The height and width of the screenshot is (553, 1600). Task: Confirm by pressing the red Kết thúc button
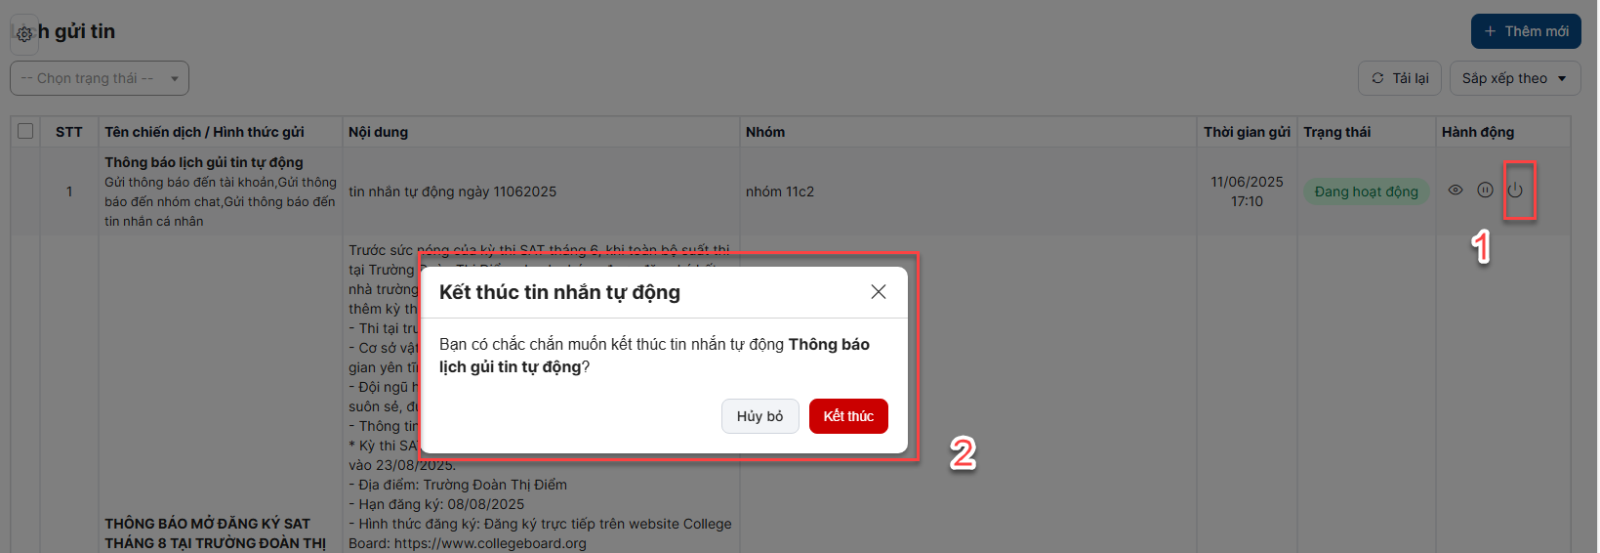[848, 416]
